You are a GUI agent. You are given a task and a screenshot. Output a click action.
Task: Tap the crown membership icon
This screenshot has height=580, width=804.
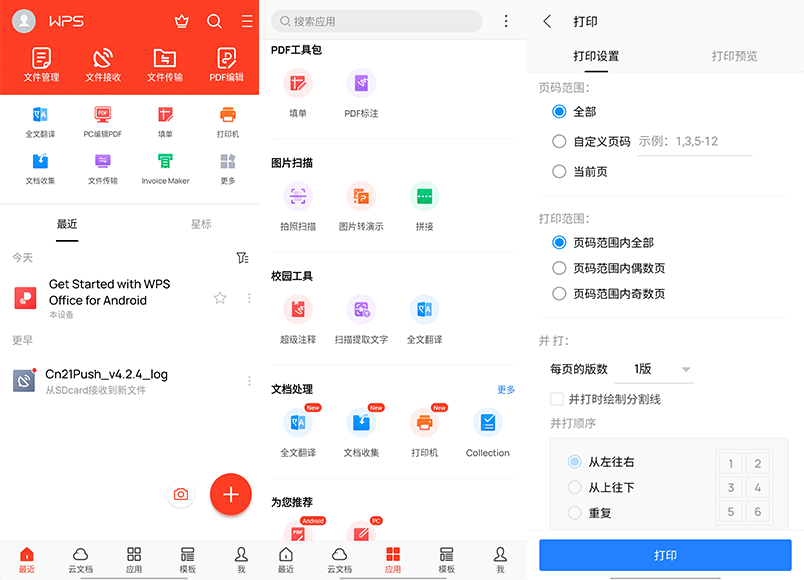tap(181, 21)
